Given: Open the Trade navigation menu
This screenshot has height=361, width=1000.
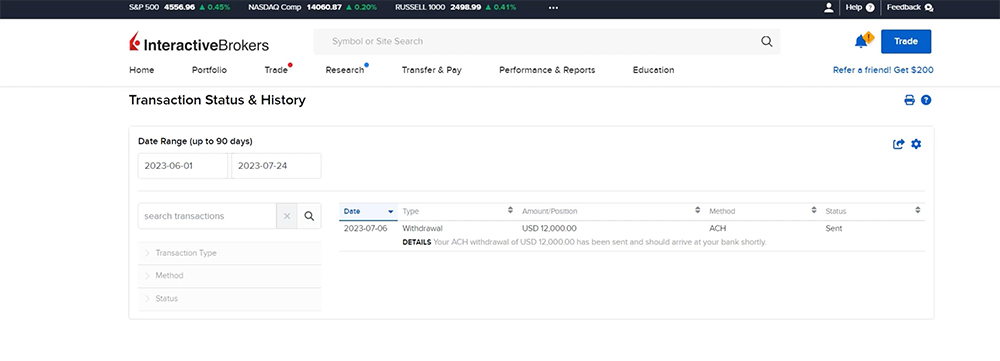Looking at the screenshot, I should point(276,70).
